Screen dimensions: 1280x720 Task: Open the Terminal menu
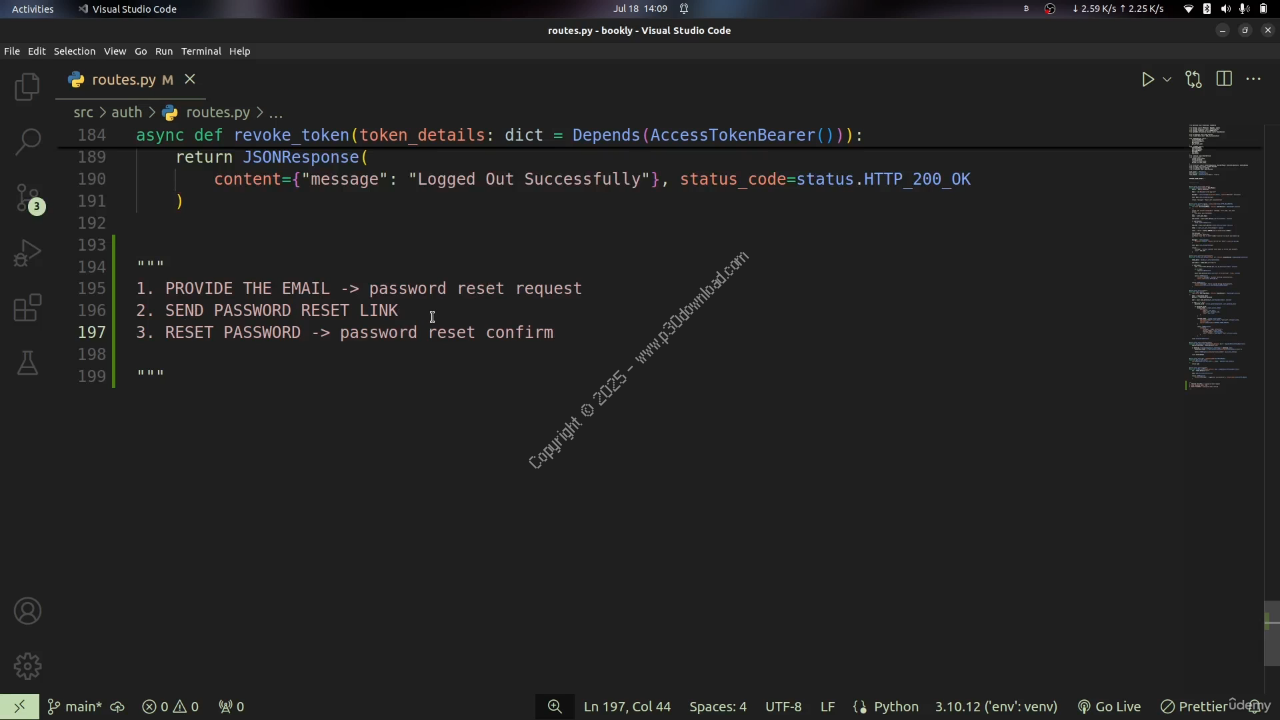pyautogui.click(x=200, y=51)
